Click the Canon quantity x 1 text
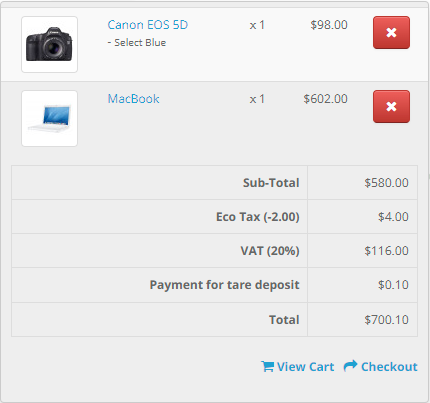Viewport: 430px width, 403px height. click(257, 25)
